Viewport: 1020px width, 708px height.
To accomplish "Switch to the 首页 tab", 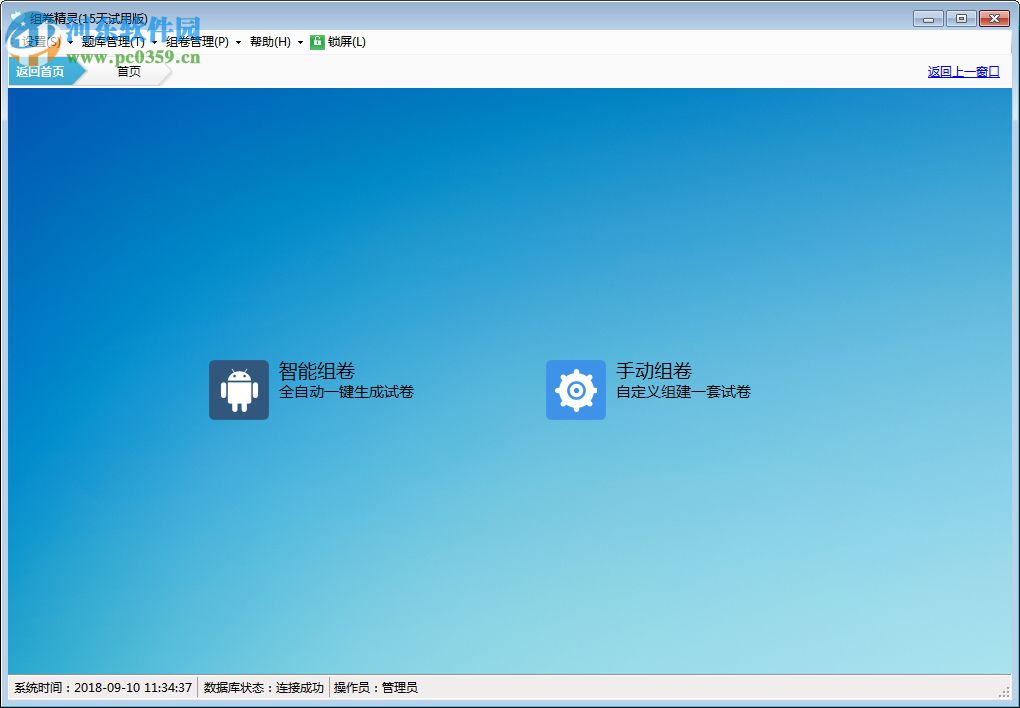I will 129,71.
